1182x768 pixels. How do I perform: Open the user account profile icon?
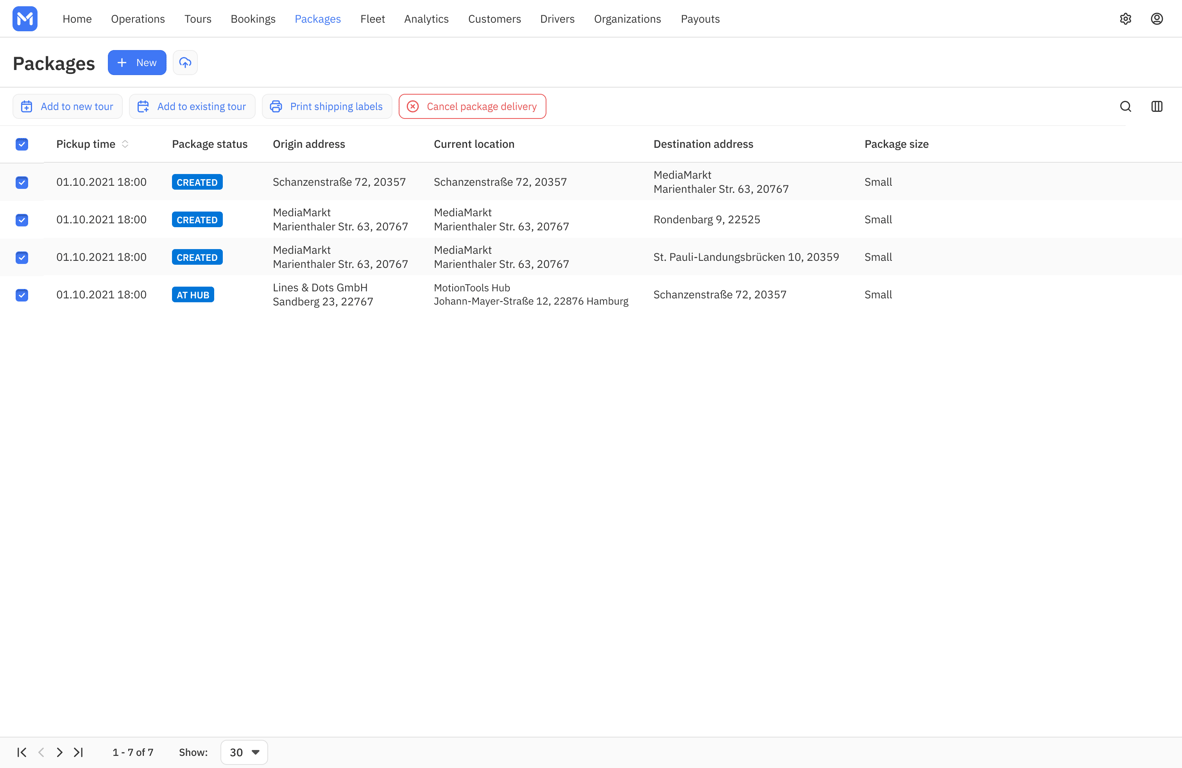click(x=1156, y=19)
